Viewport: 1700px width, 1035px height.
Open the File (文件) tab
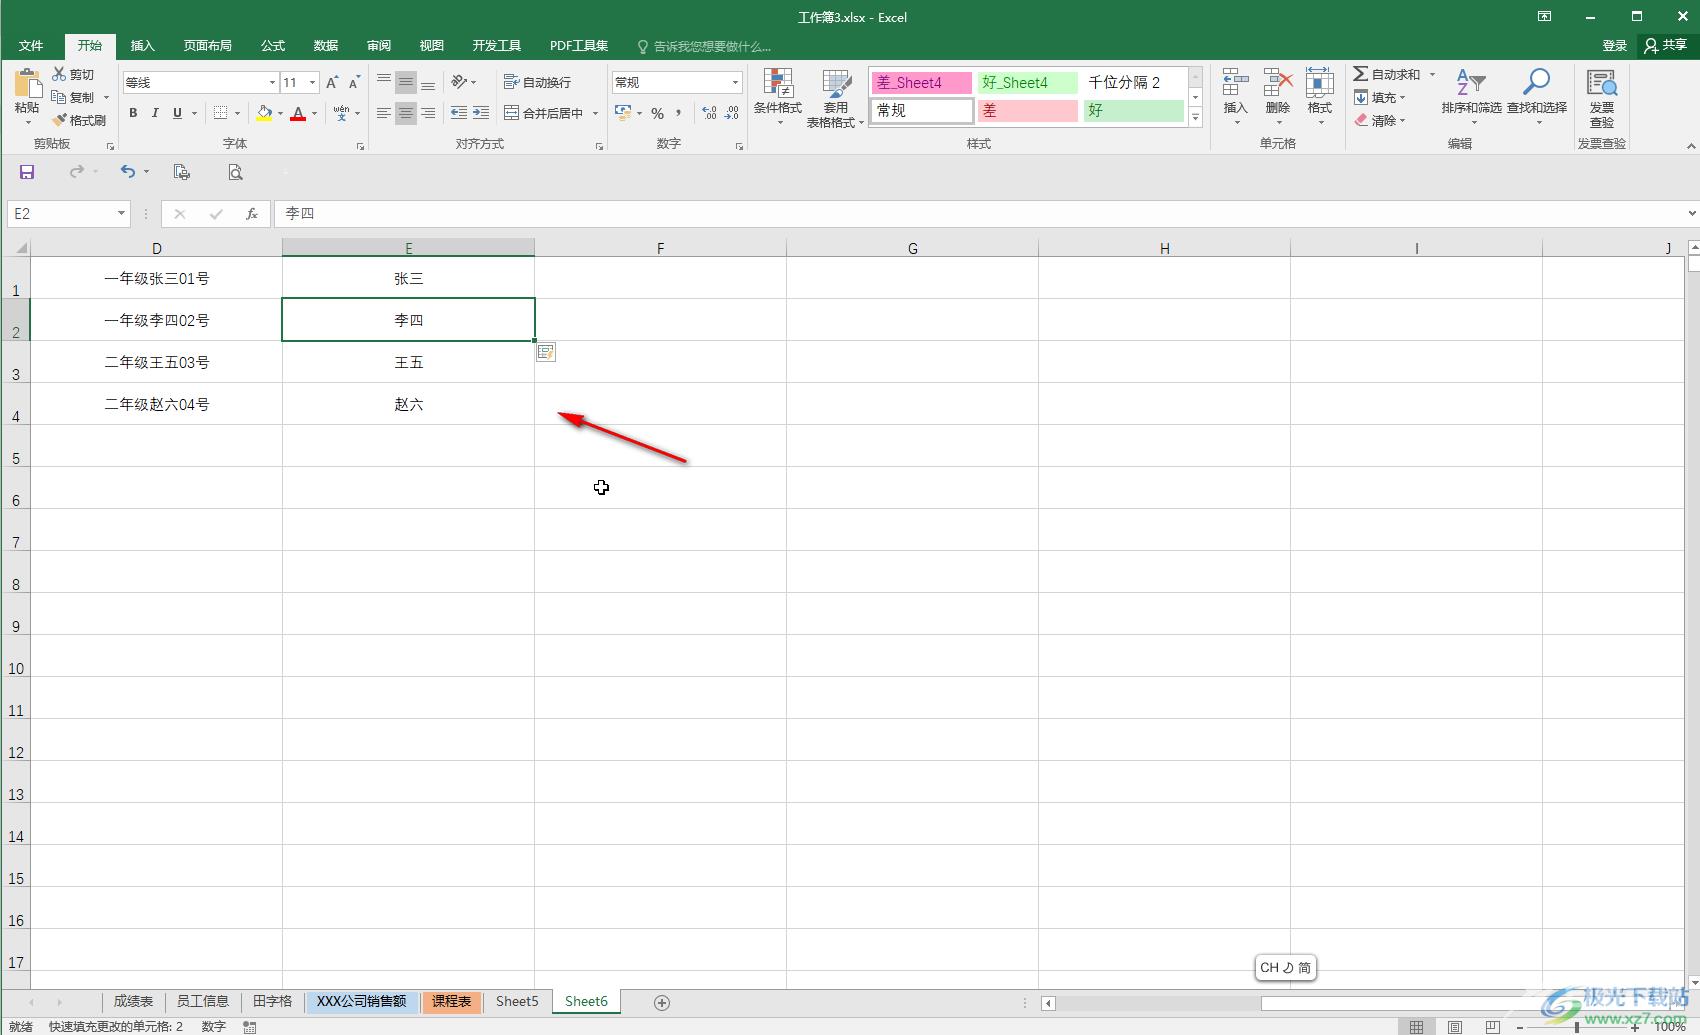coord(31,46)
